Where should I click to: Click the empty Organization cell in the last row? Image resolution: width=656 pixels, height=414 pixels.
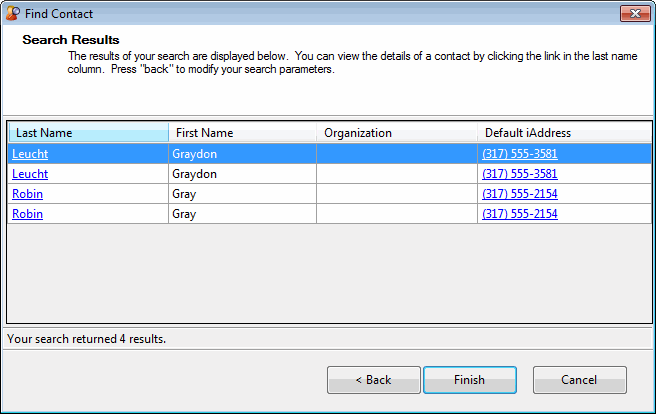coord(396,214)
